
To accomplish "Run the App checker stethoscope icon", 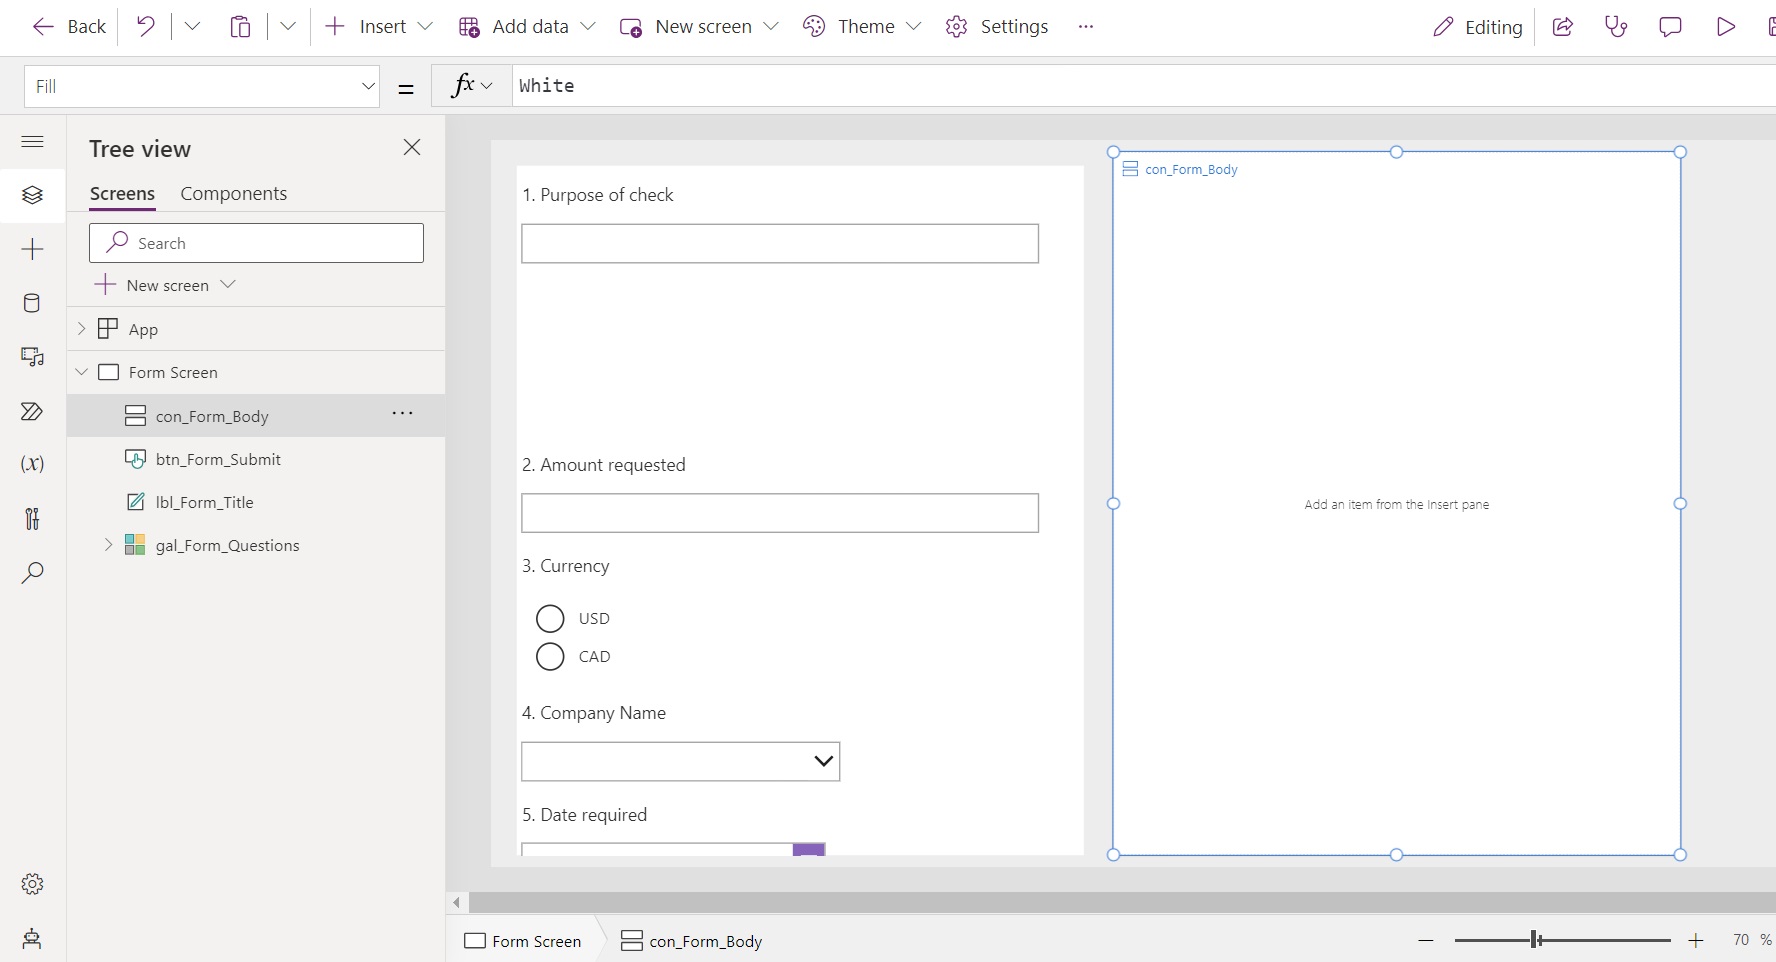I will 1616,27.
